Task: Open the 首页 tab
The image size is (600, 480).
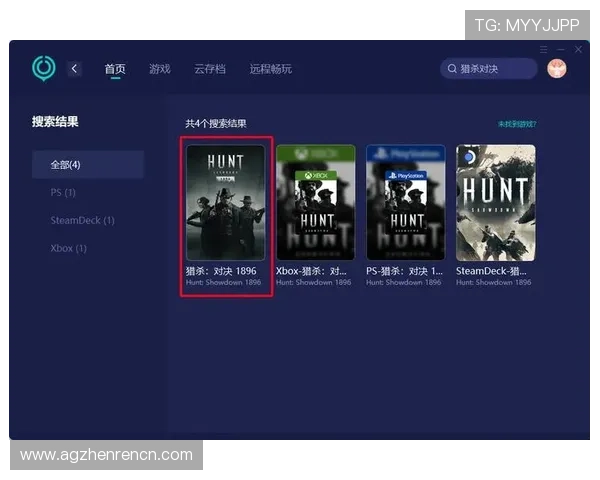Action: [115, 69]
